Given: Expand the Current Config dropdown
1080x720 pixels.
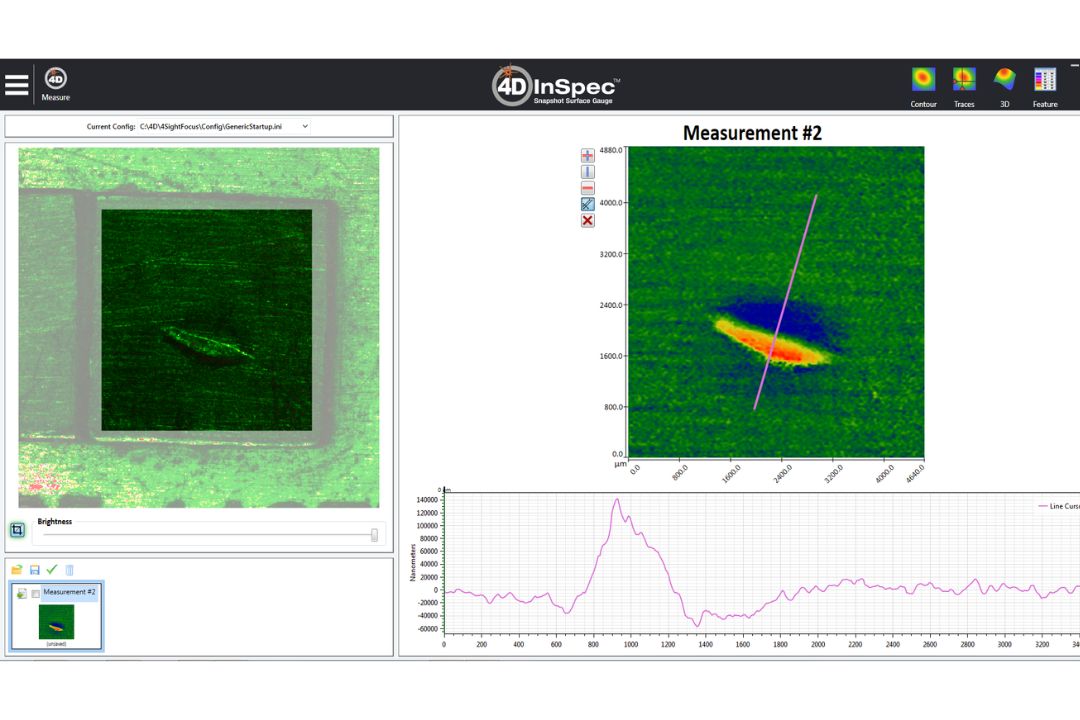Looking at the screenshot, I should point(305,127).
